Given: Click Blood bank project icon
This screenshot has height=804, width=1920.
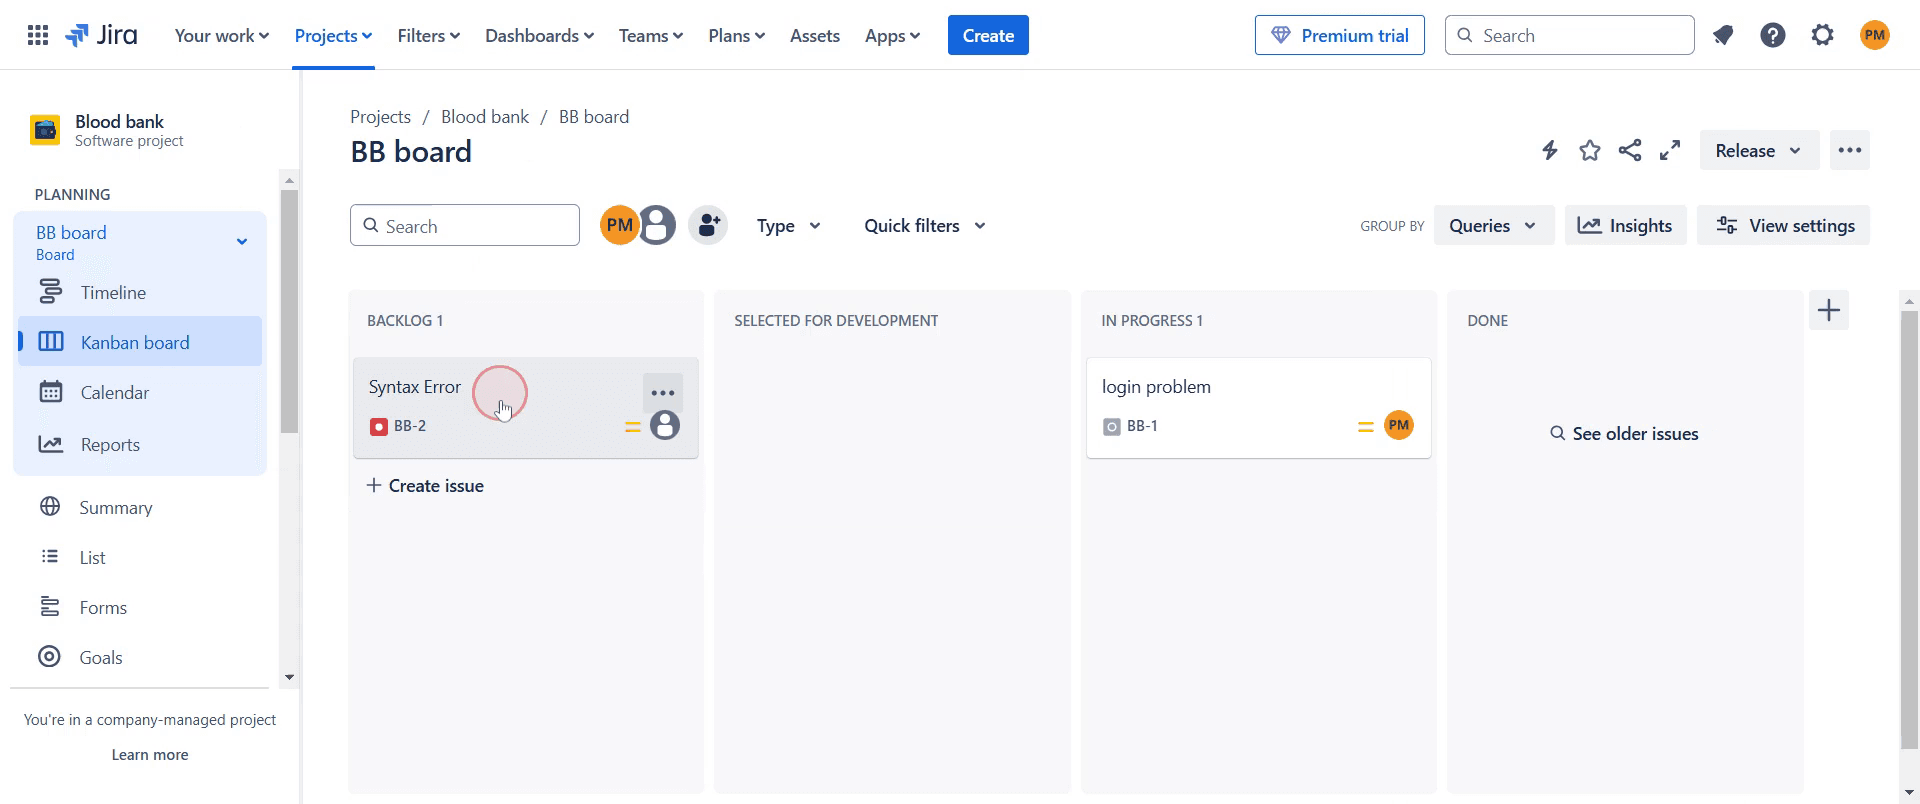Looking at the screenshot, I should [x=45, y=131].
